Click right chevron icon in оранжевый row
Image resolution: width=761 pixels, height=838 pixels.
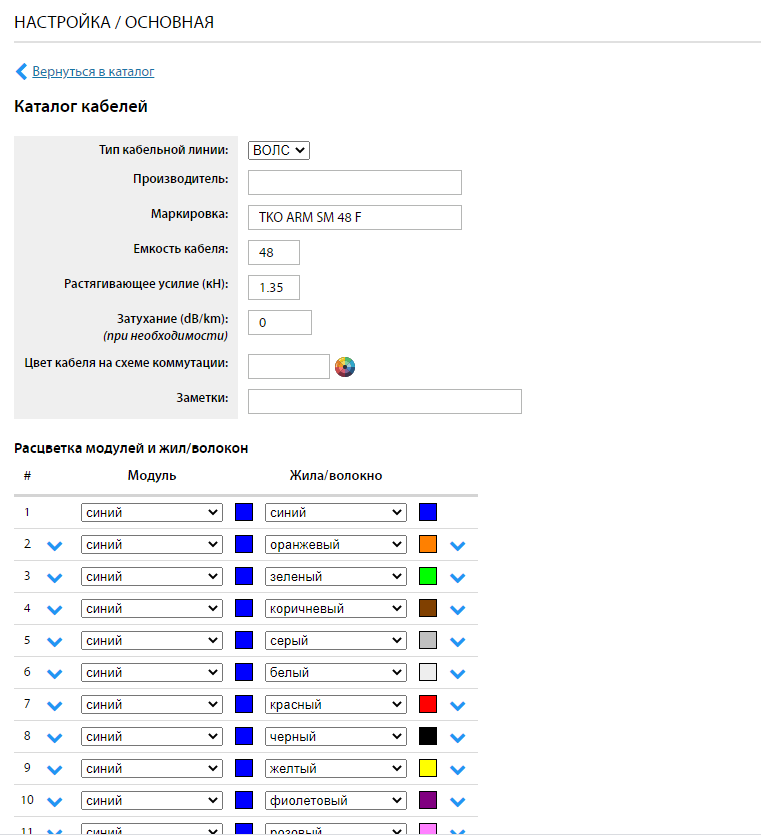point(457,546)
